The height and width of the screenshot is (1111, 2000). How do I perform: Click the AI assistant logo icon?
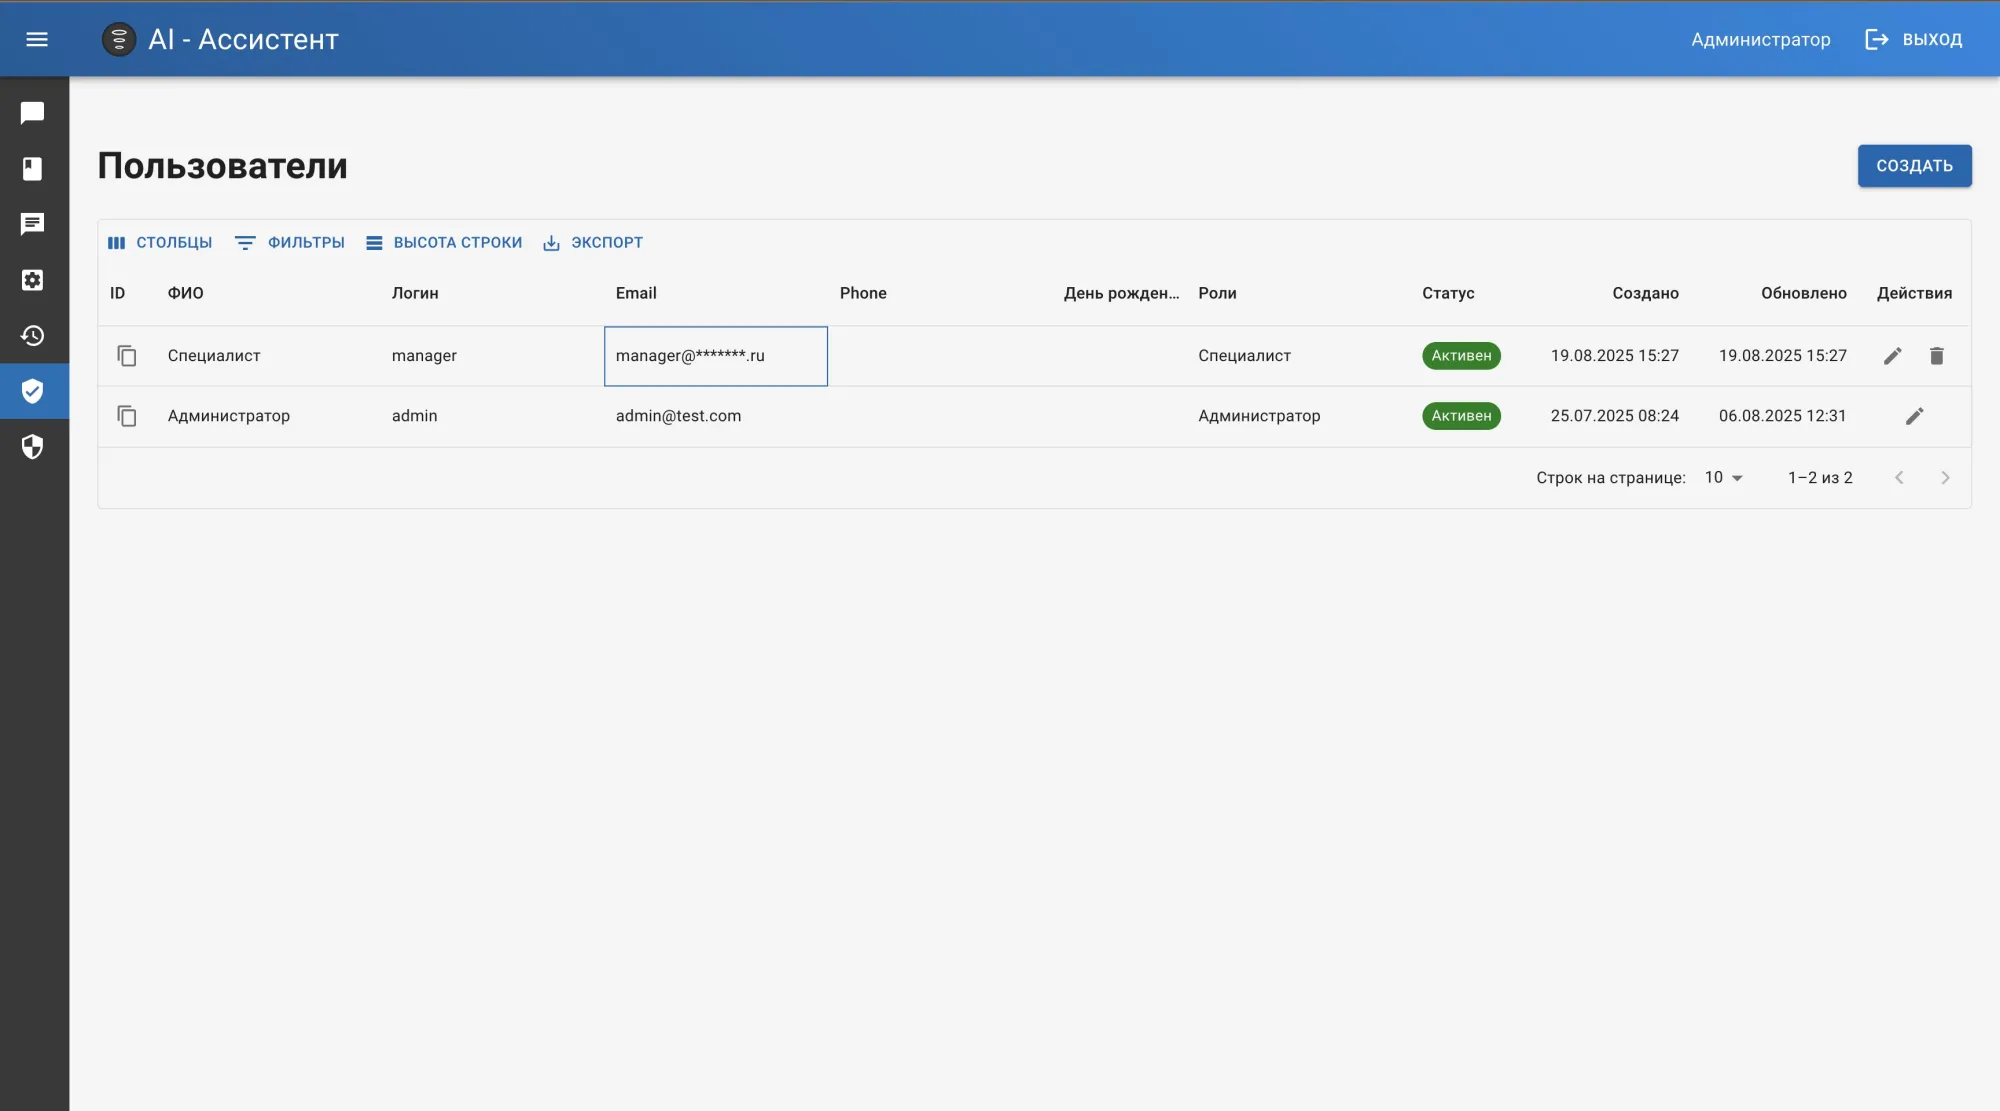pos(119,39)
